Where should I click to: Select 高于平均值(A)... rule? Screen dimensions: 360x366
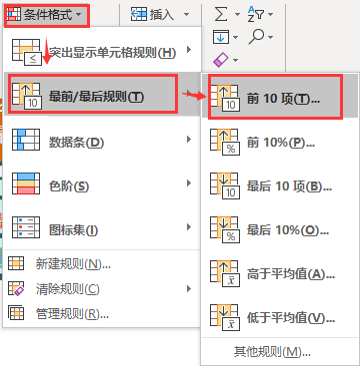pos(280,274)
